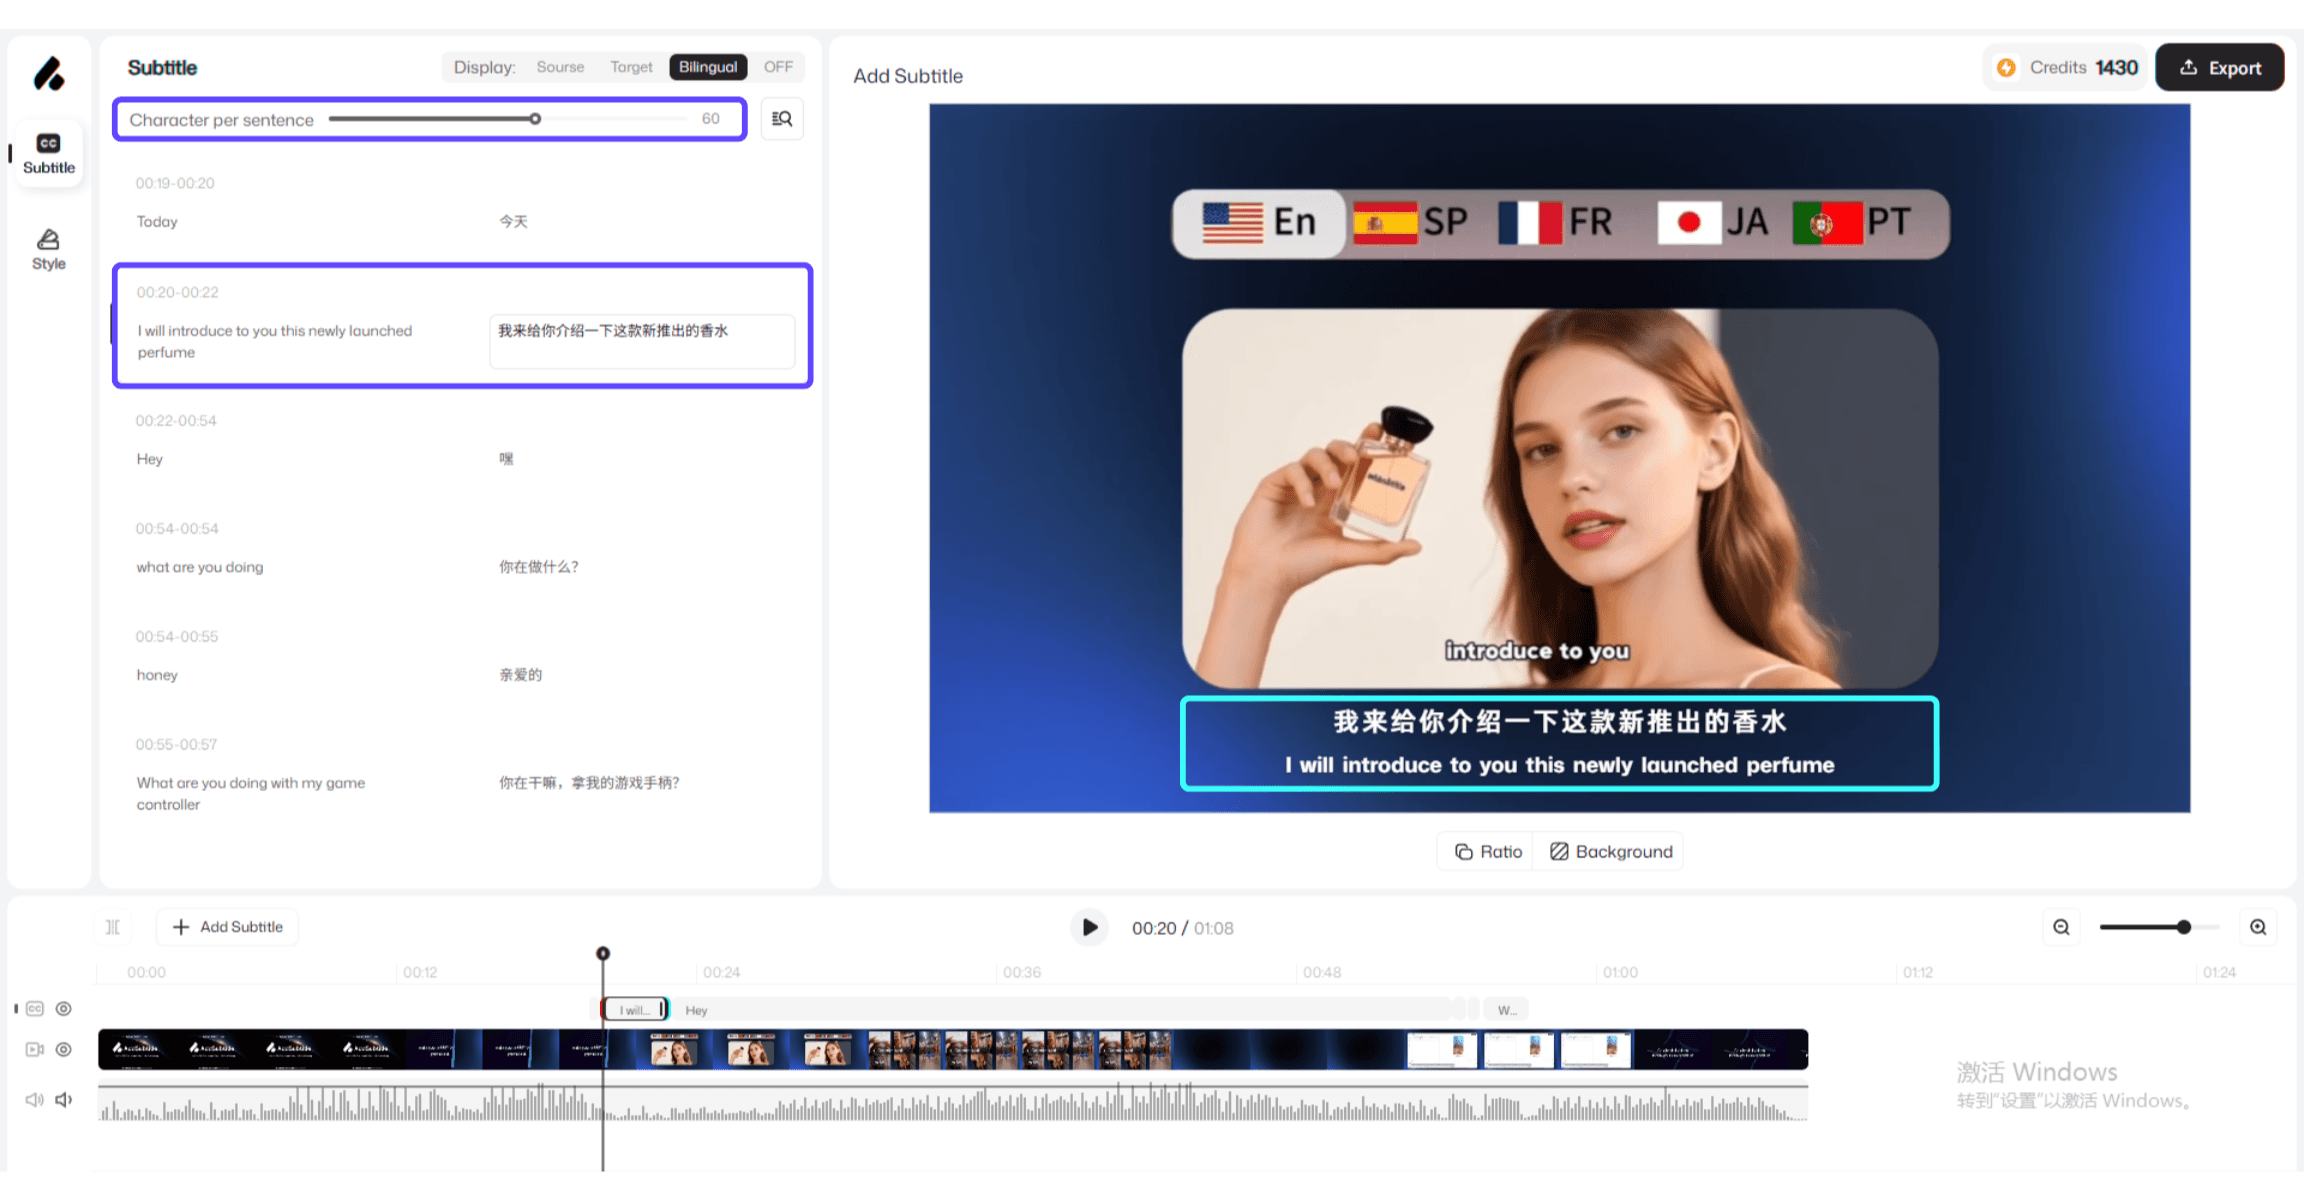Zoom out the timeline with minus magnifier

[2061, 927]
